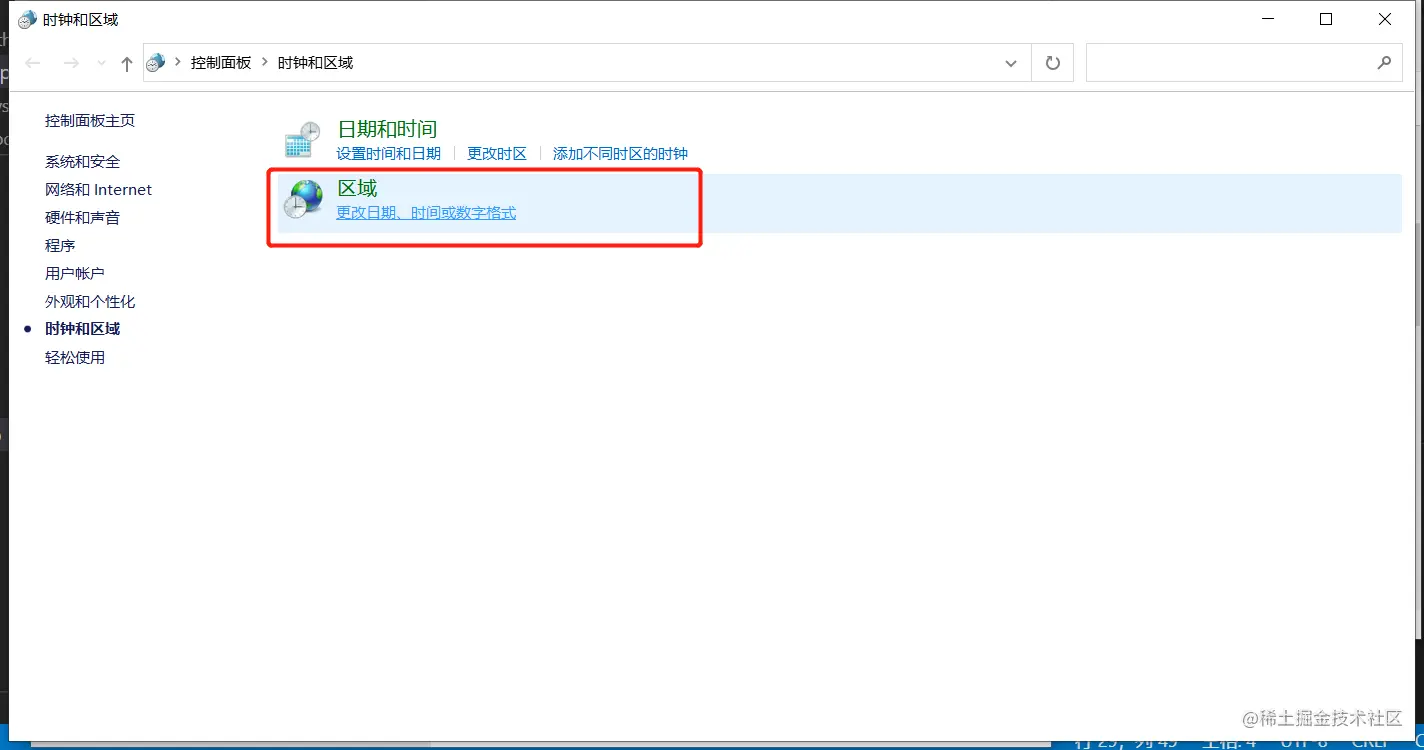Open 外观和个性化 category in sidebar
The image size is (1424, 750).
tap(90, 302)
